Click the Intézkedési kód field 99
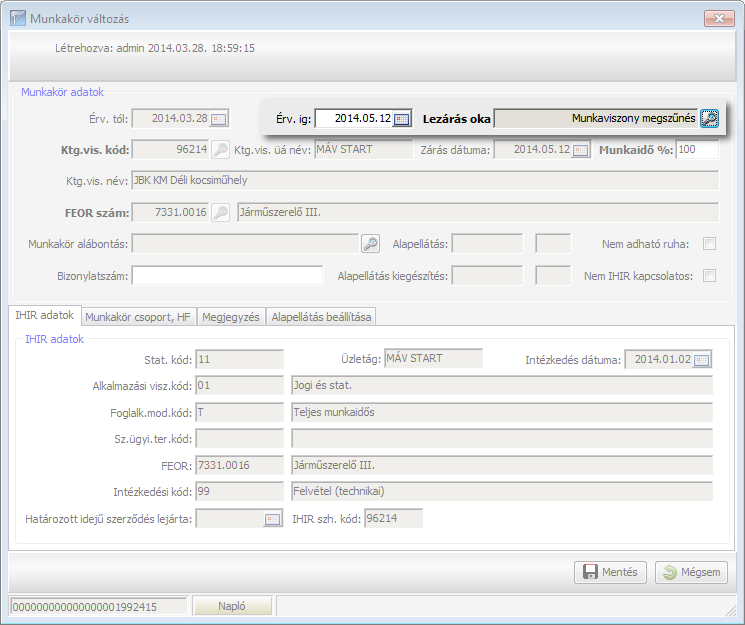Viewport: 745px width, 625px height. pyautogui.click(x=240, y=491)
